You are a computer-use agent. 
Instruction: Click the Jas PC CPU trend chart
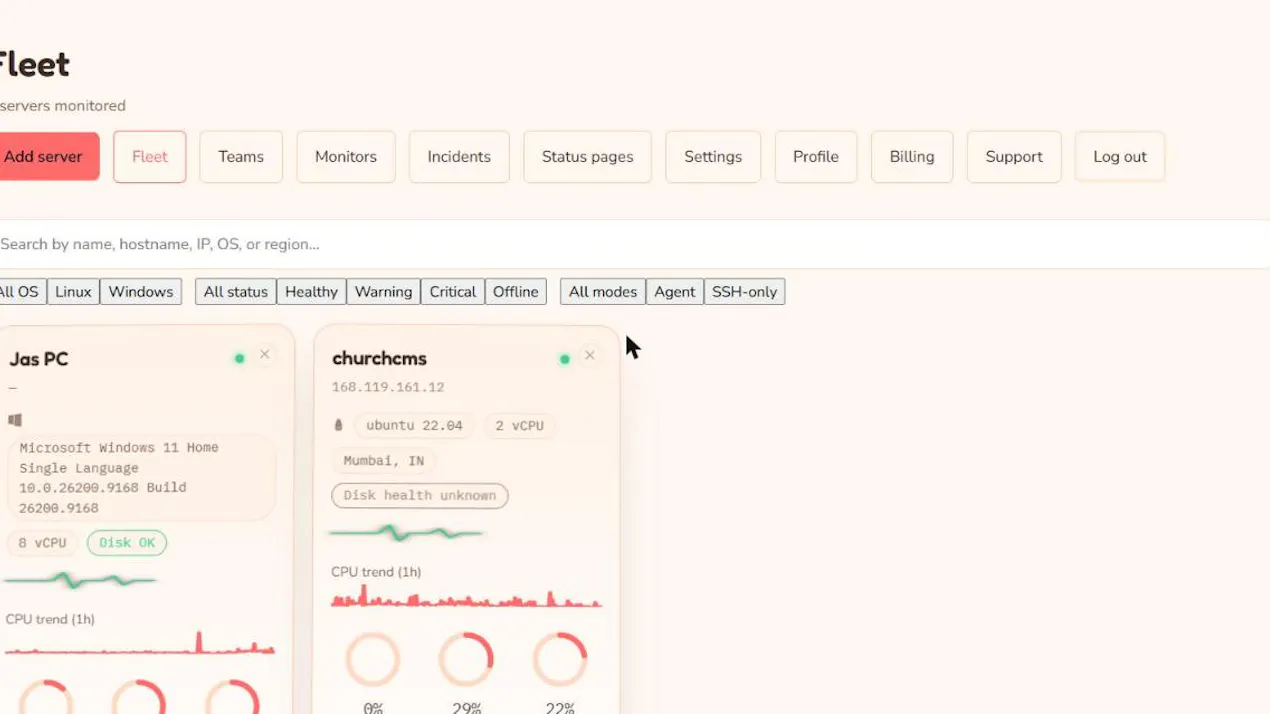pyautogui.click(x=140, y=643)
